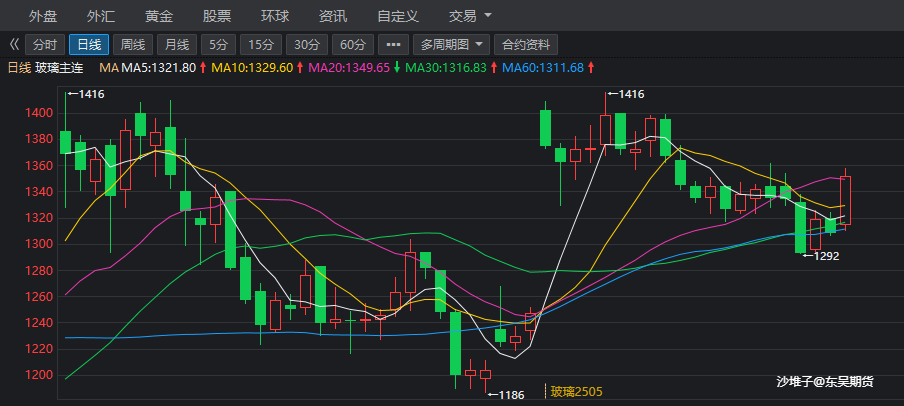Open 合约资料 contract info

pyautogui.click(x=526, y=44)
